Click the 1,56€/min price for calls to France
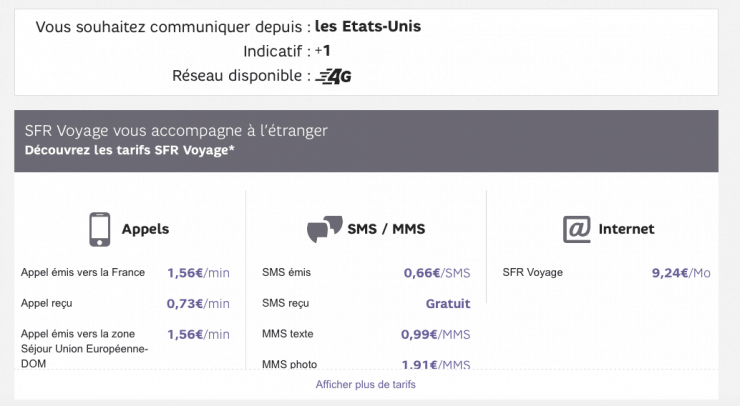The height and width of the screenshot is (406, 740). pos(198,273)
